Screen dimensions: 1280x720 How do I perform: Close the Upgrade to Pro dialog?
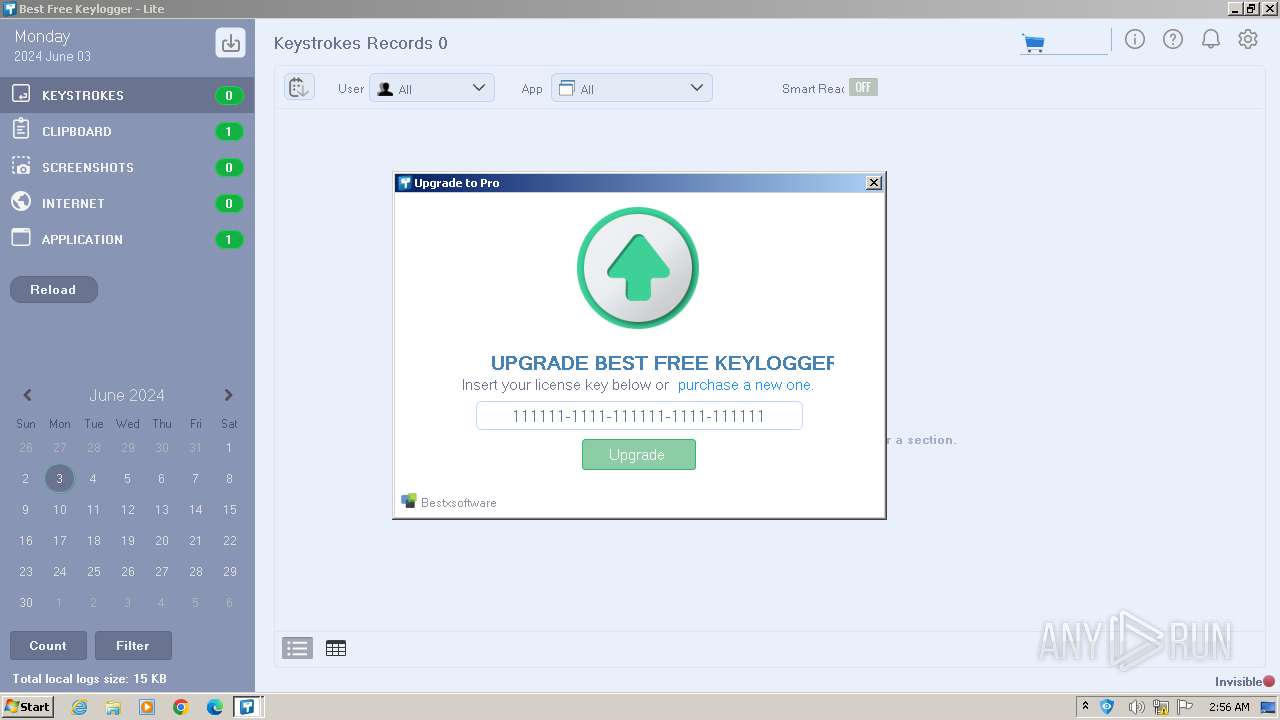click(x=873, y=183)
